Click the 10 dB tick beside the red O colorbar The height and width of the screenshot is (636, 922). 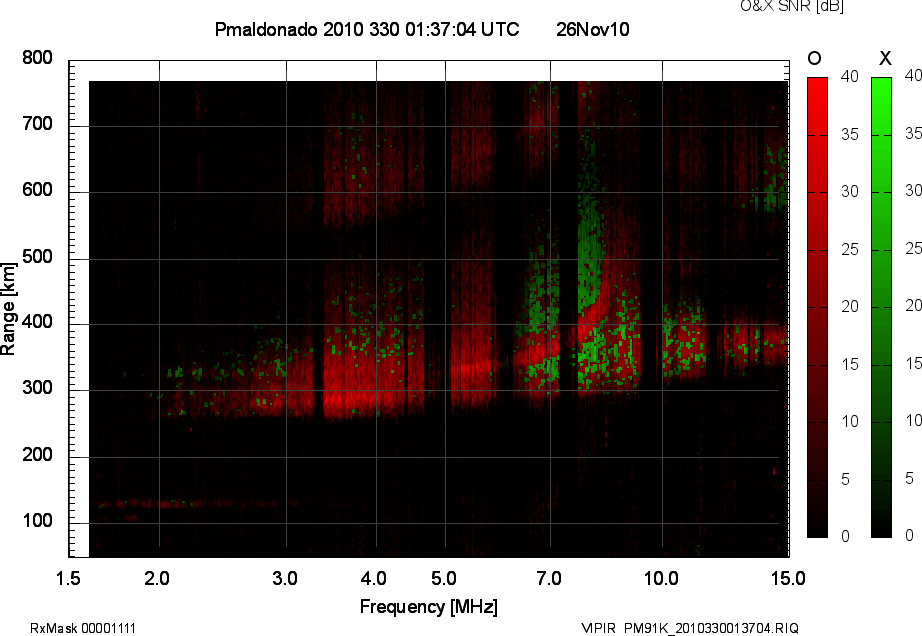pyautogui.click(x=850, y=422)
